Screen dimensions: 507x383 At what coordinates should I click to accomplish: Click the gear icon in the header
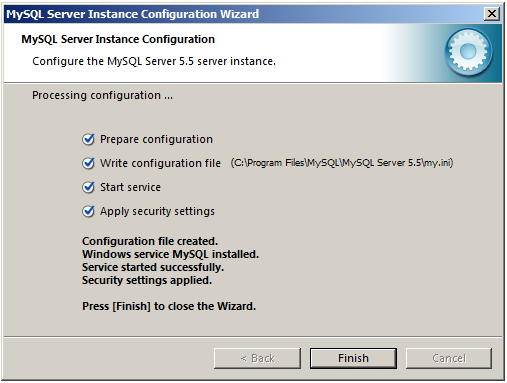[468, 52]
